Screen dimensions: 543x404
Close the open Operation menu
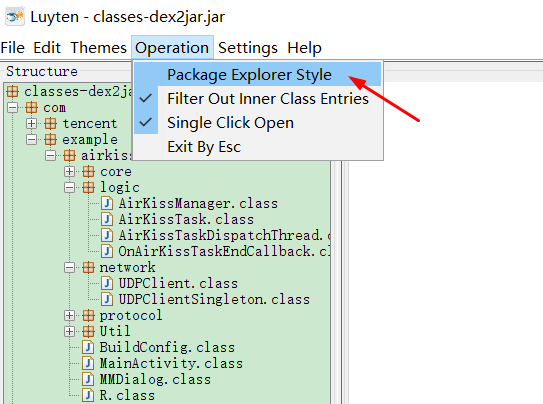click(x=172, y=47)
